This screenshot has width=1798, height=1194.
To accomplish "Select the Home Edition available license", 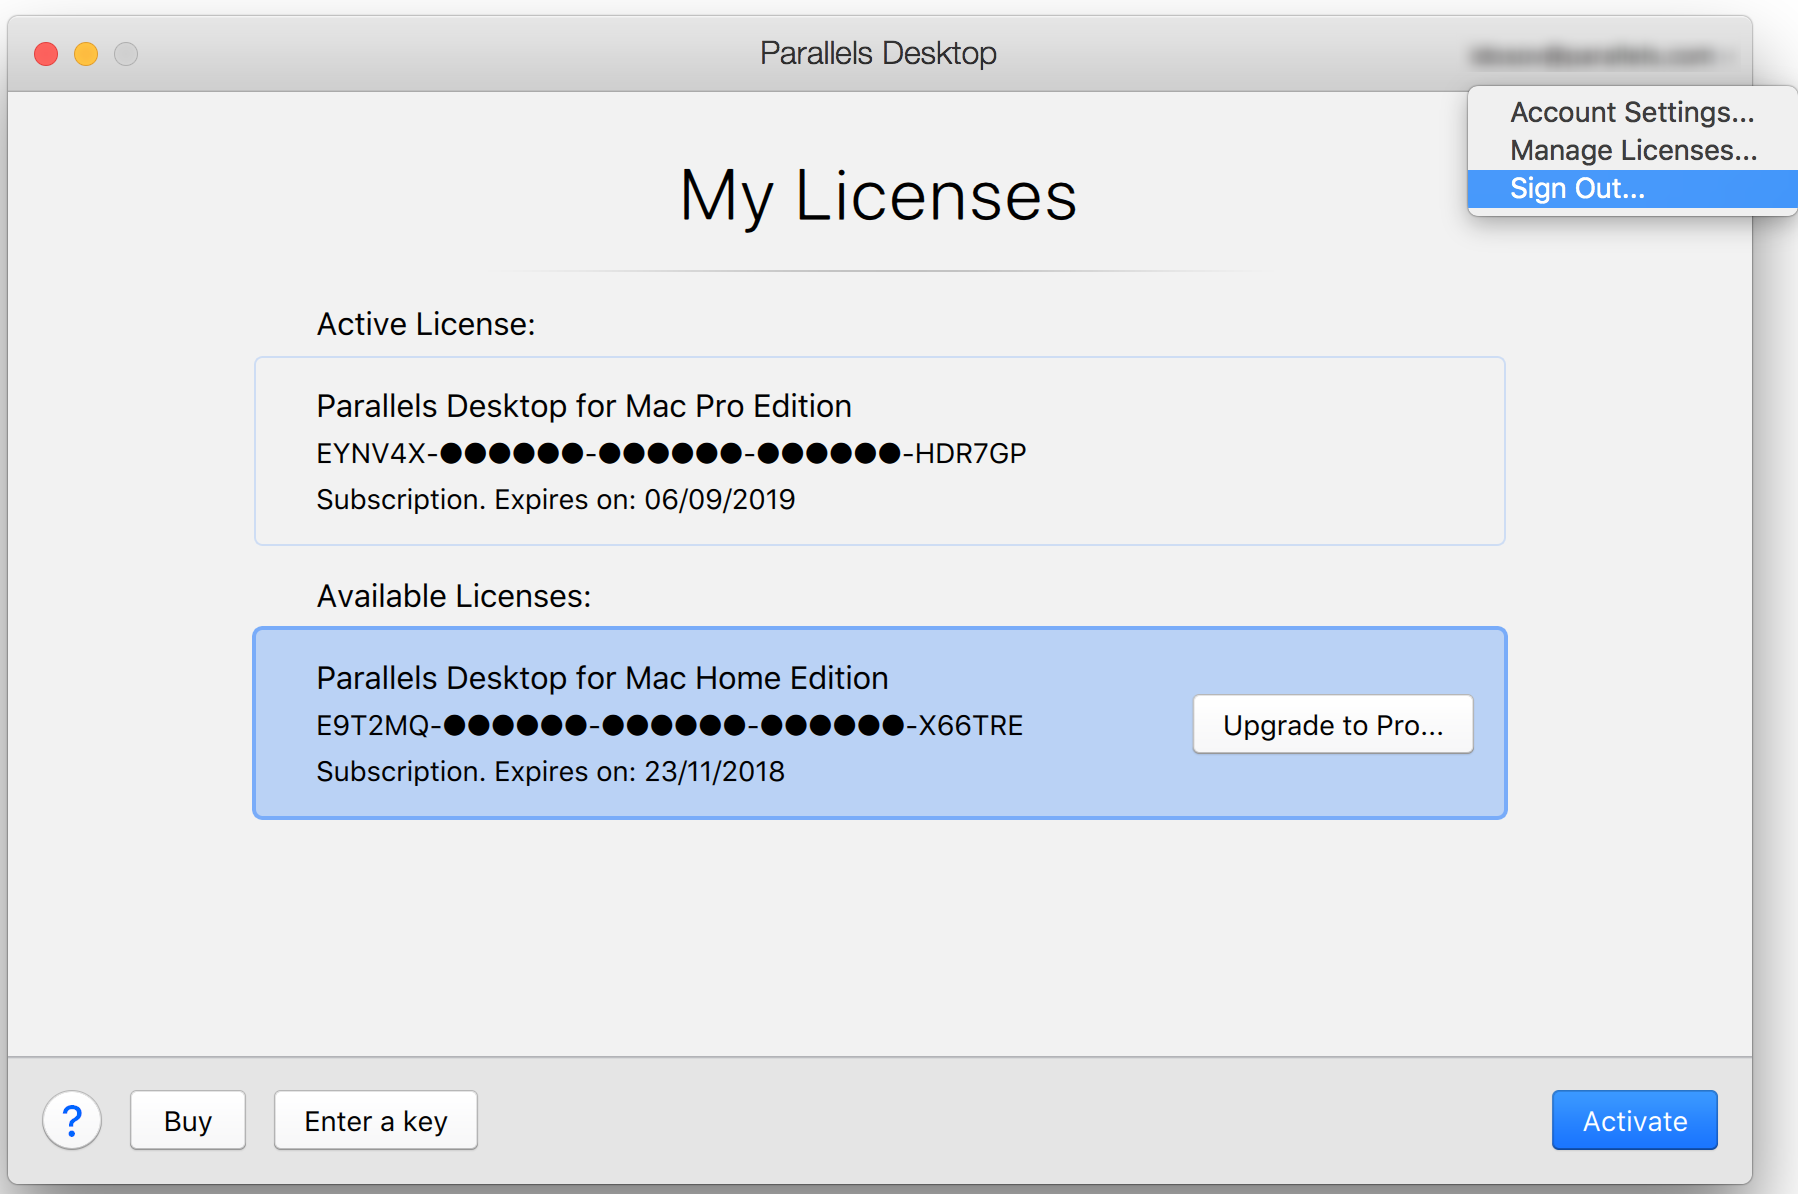I will (x=879, y=723).
